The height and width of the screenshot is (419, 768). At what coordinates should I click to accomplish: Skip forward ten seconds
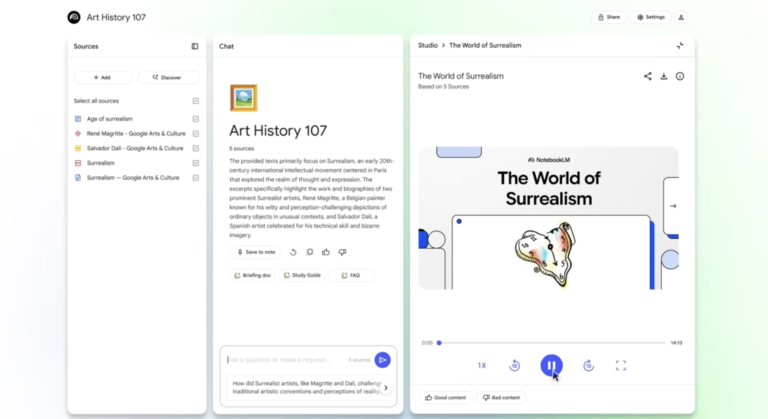[x=589, y=366]
